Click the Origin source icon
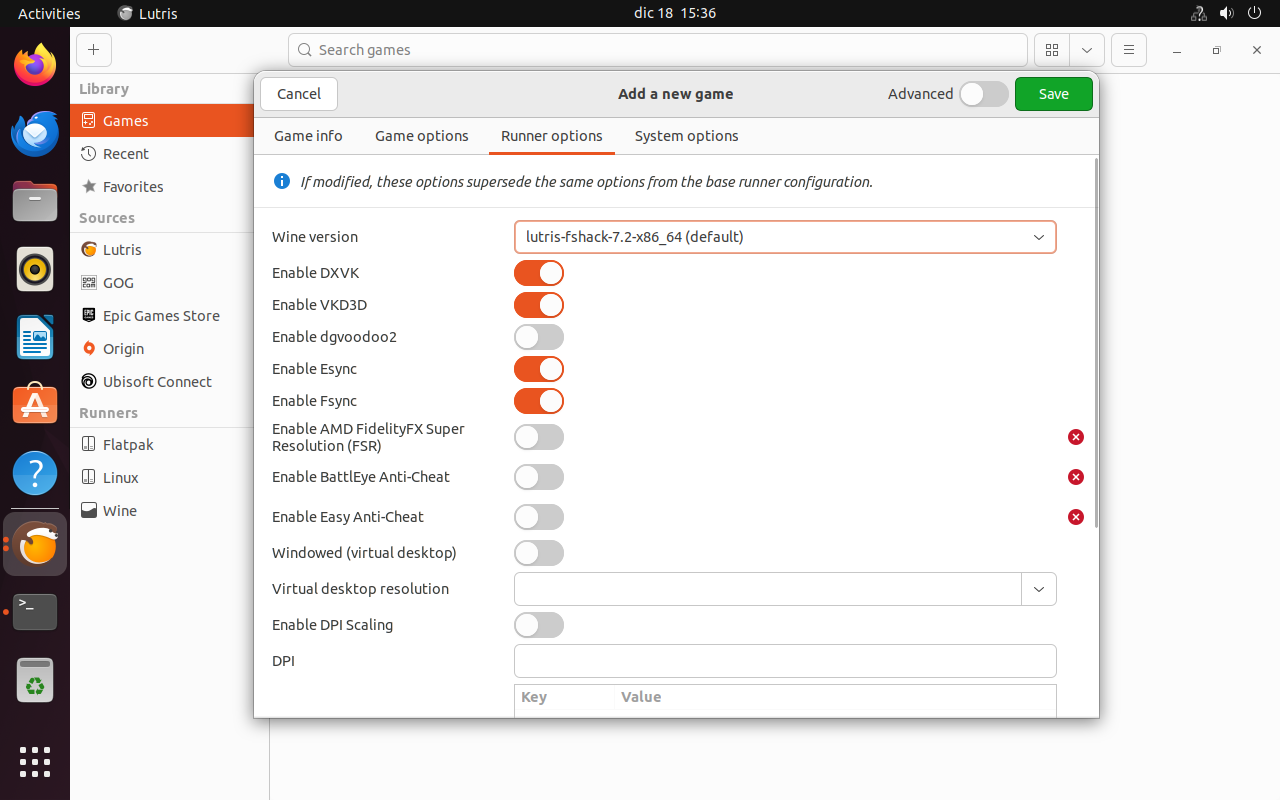 click(88, 349)
